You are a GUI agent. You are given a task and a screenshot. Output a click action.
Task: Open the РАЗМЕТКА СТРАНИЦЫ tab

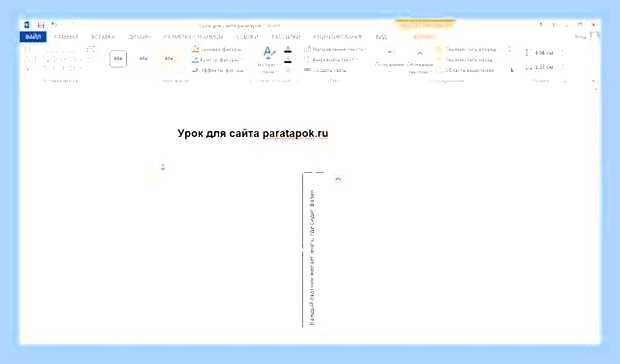[193, 37]
